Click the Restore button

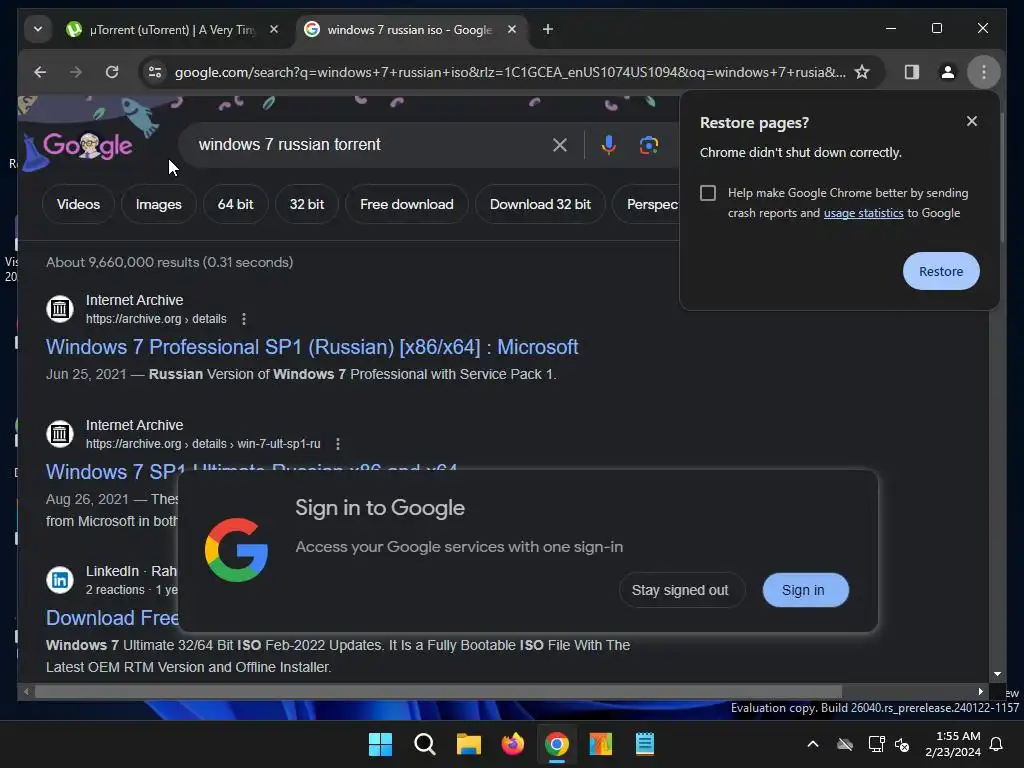(941, 271)
